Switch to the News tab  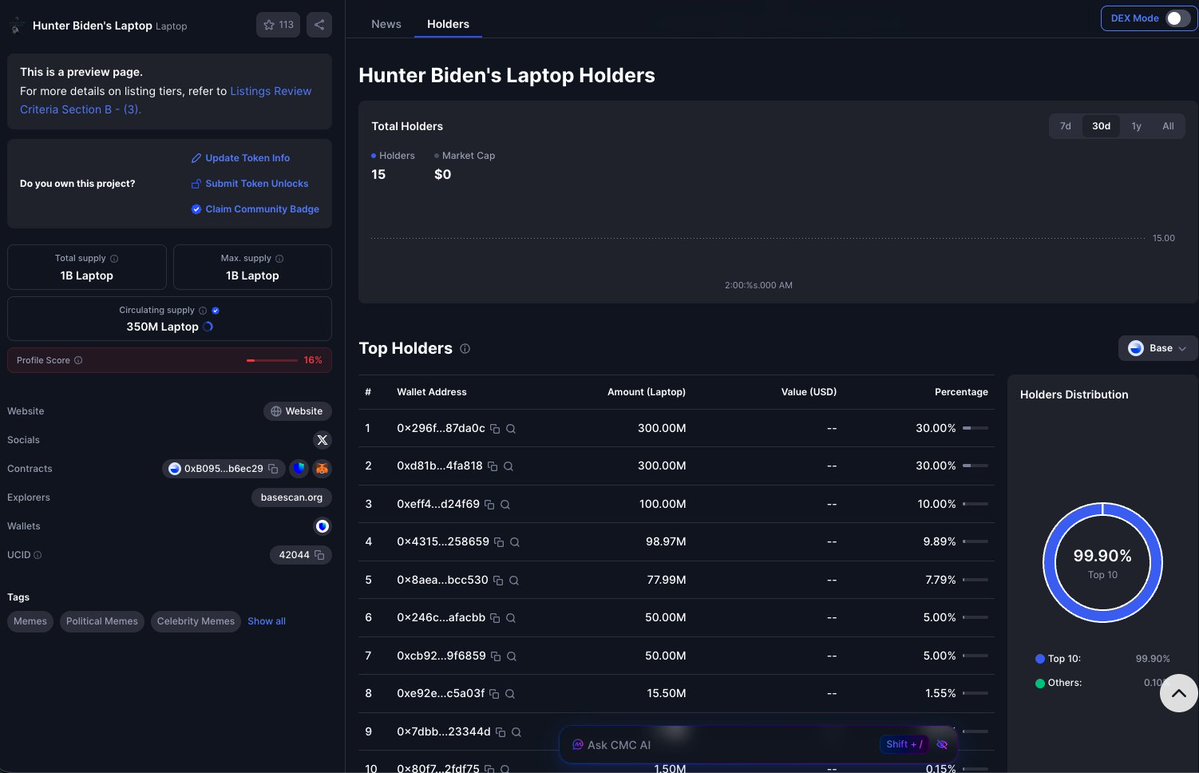(386, 24)
